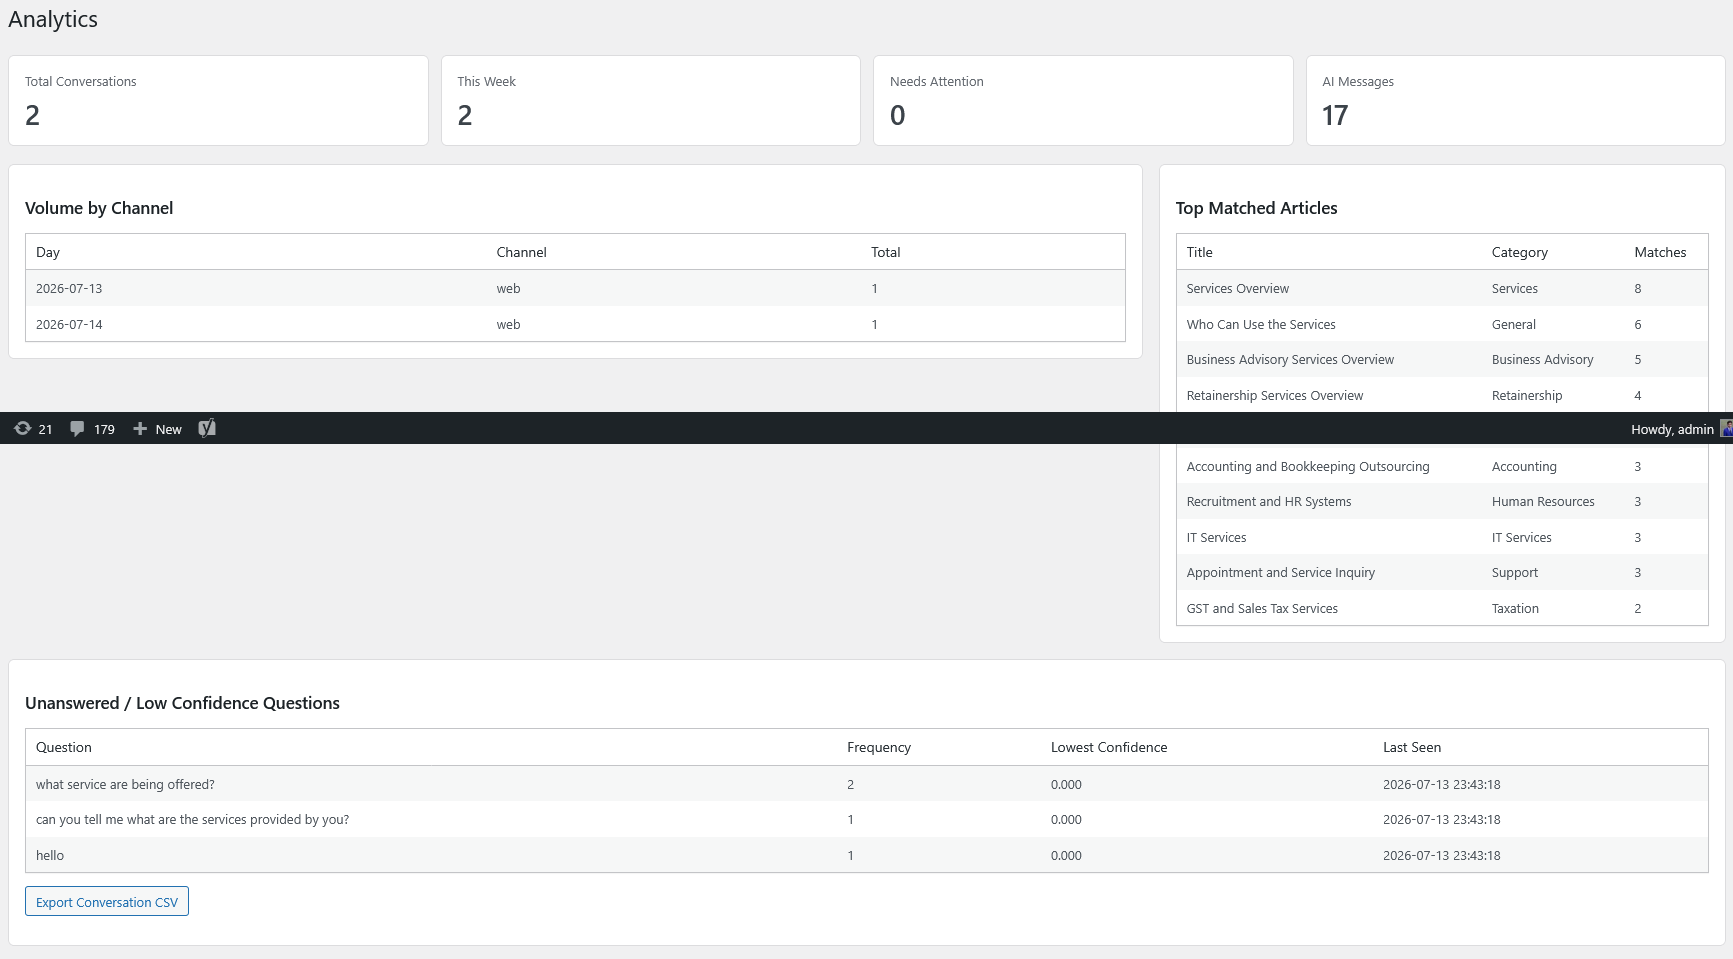Click the 0.000 confidence in hello row

tap(1065, 855)
